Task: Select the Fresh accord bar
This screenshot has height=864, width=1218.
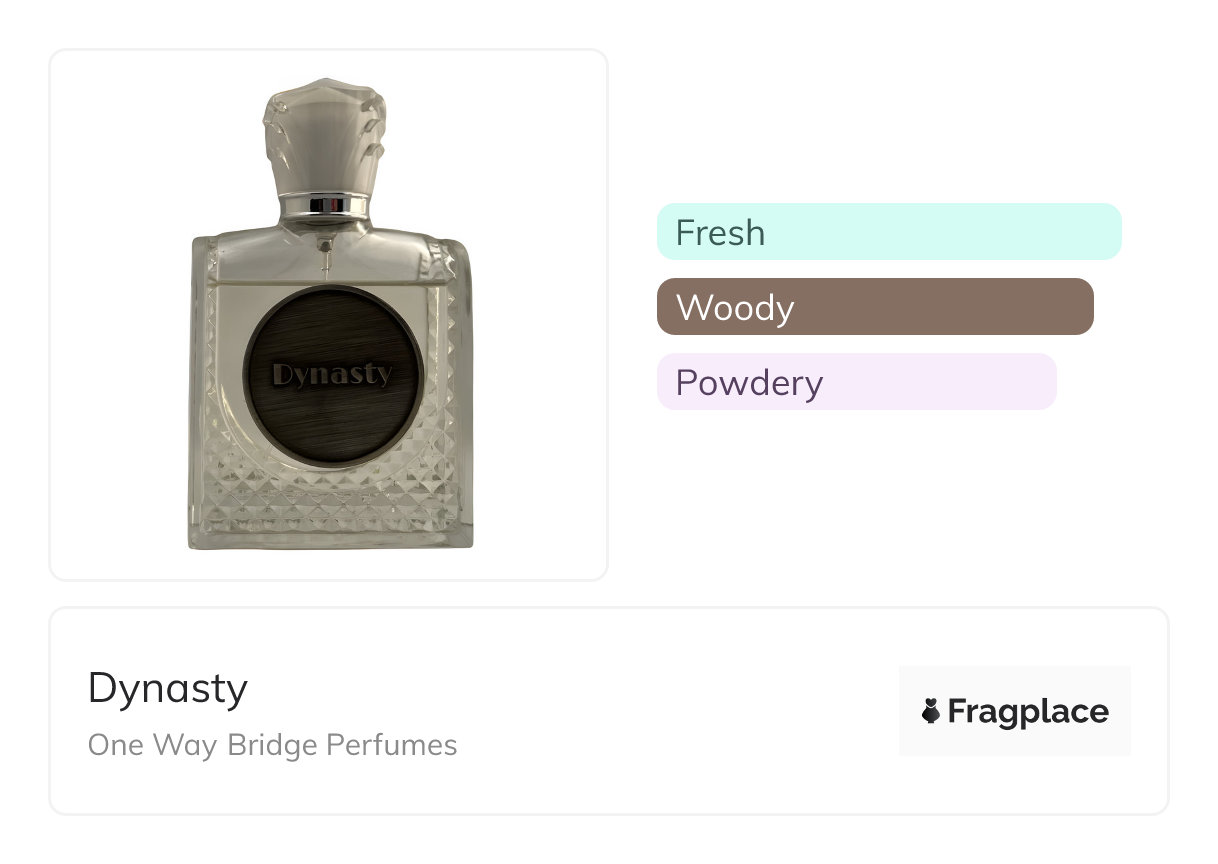Action: pos(888,232)
